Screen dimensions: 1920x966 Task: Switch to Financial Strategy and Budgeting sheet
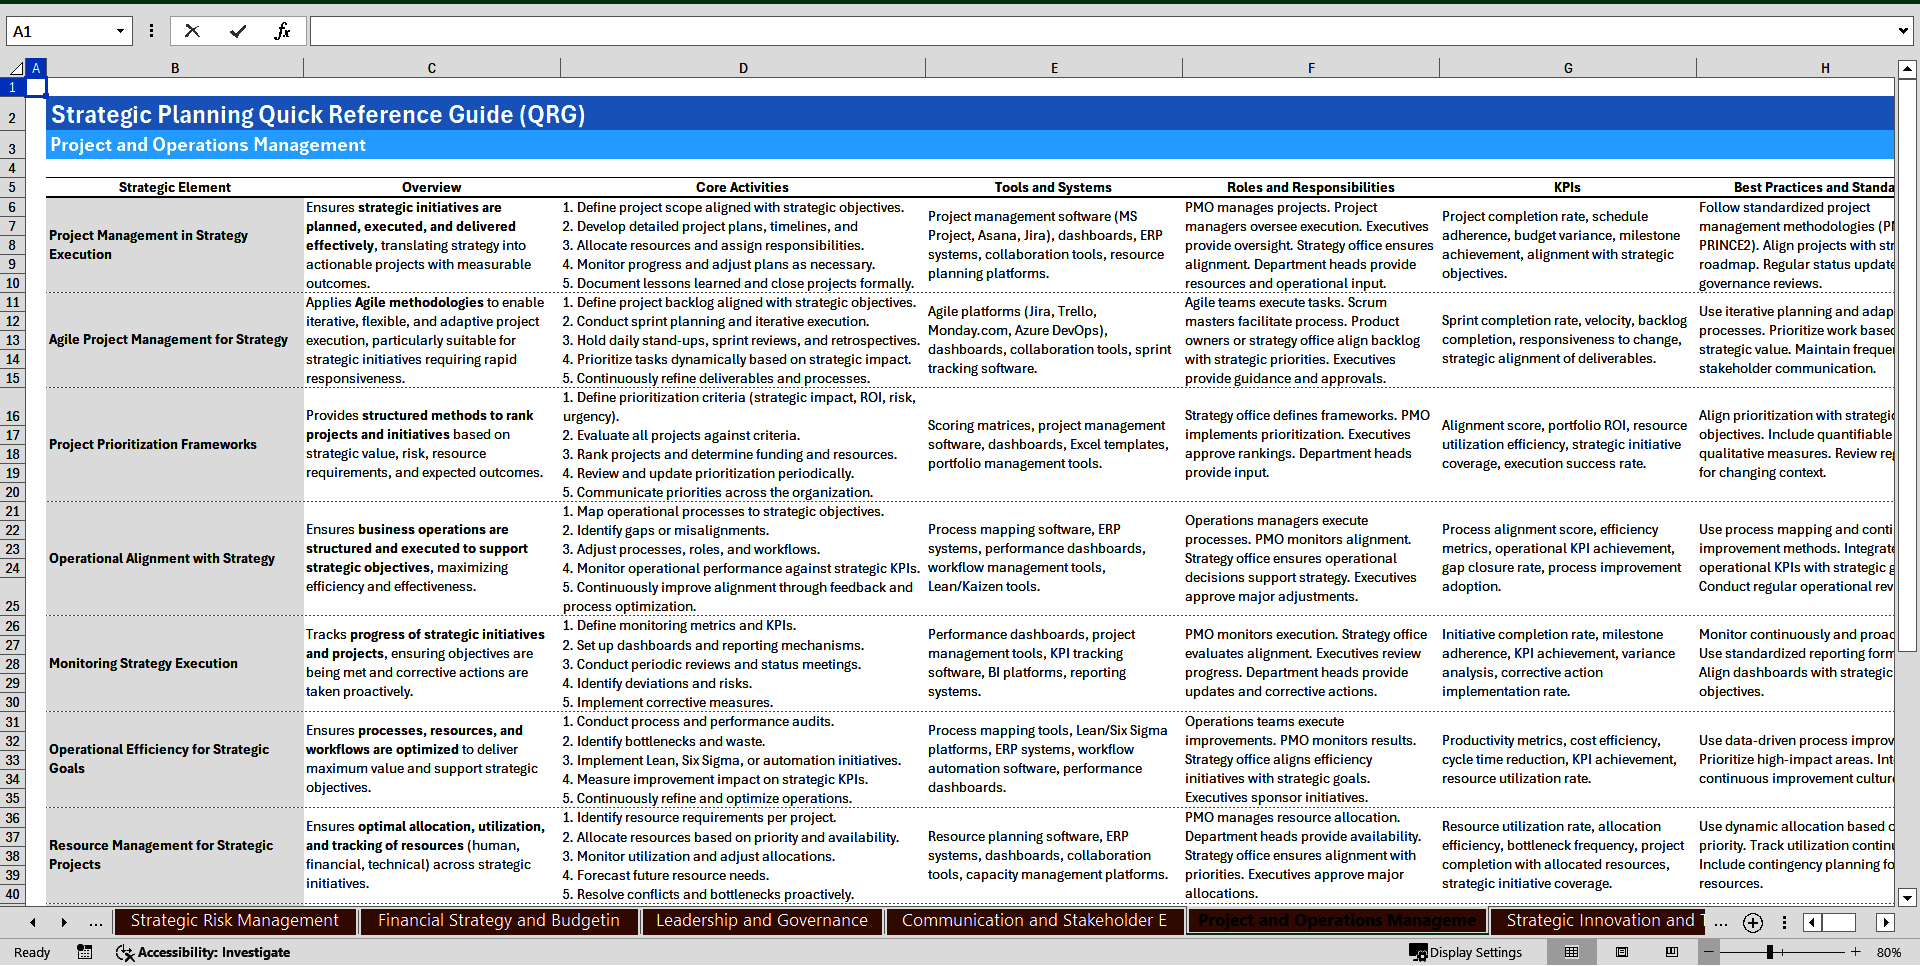[x=499, y=920]
